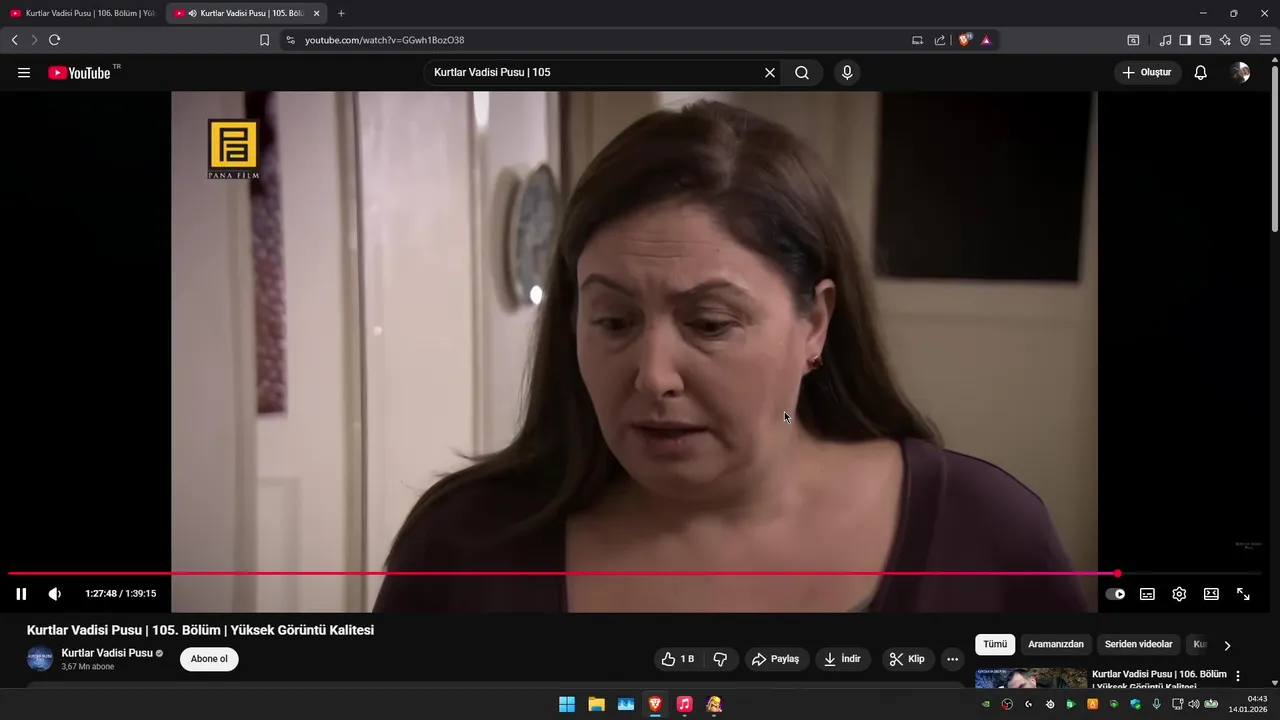Viewport: 1280px width, 720px height.
Task: Start voice search with the microphone
Action: click(847, 73)
